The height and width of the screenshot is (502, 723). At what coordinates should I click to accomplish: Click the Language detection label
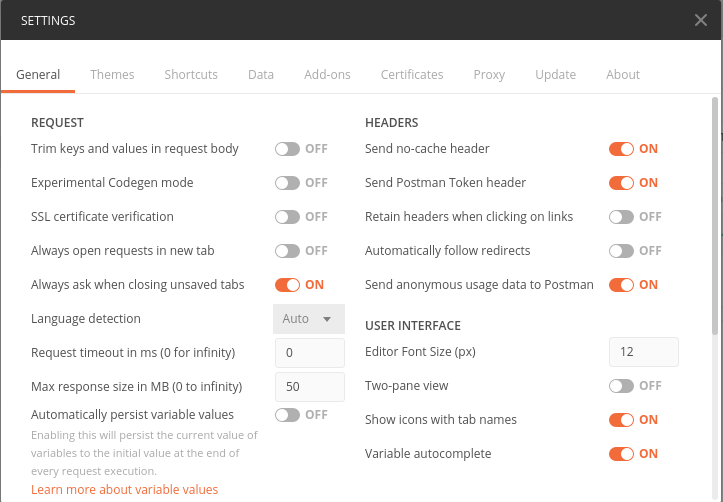86,319
